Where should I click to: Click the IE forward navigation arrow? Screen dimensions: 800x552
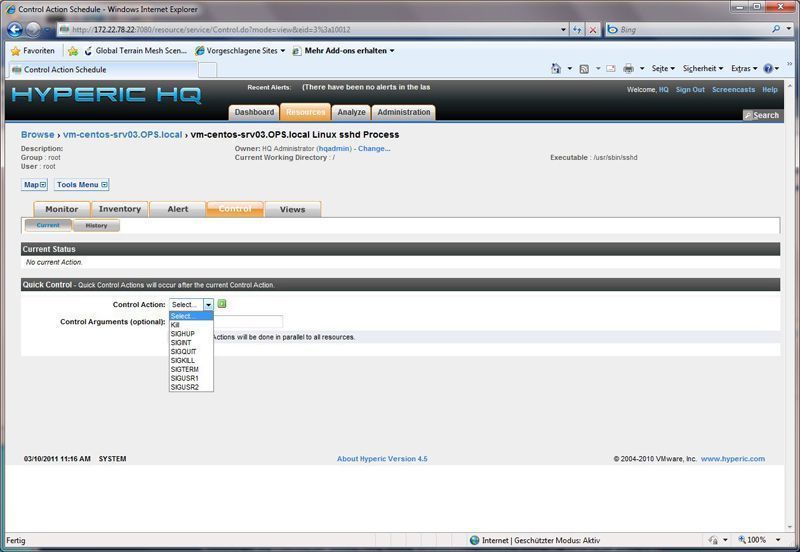[33, 30]
